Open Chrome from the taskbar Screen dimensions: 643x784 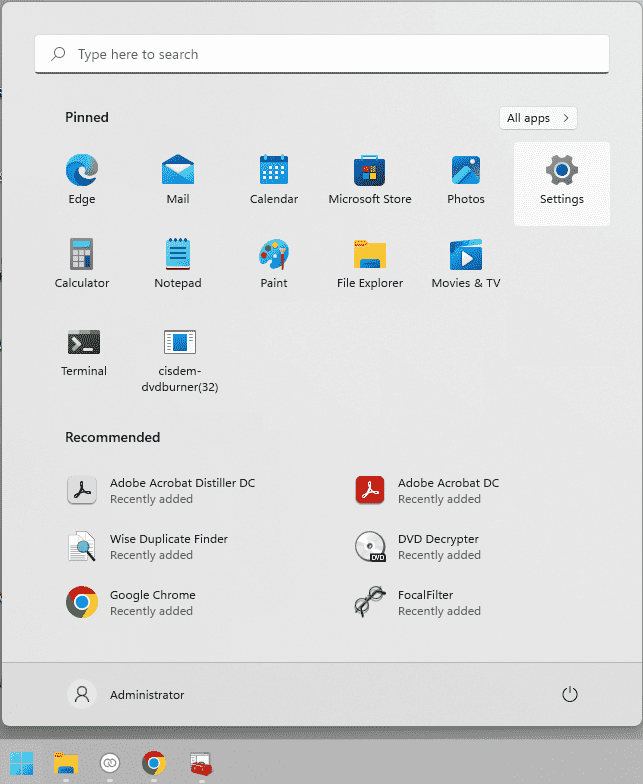tap(154, 763)
